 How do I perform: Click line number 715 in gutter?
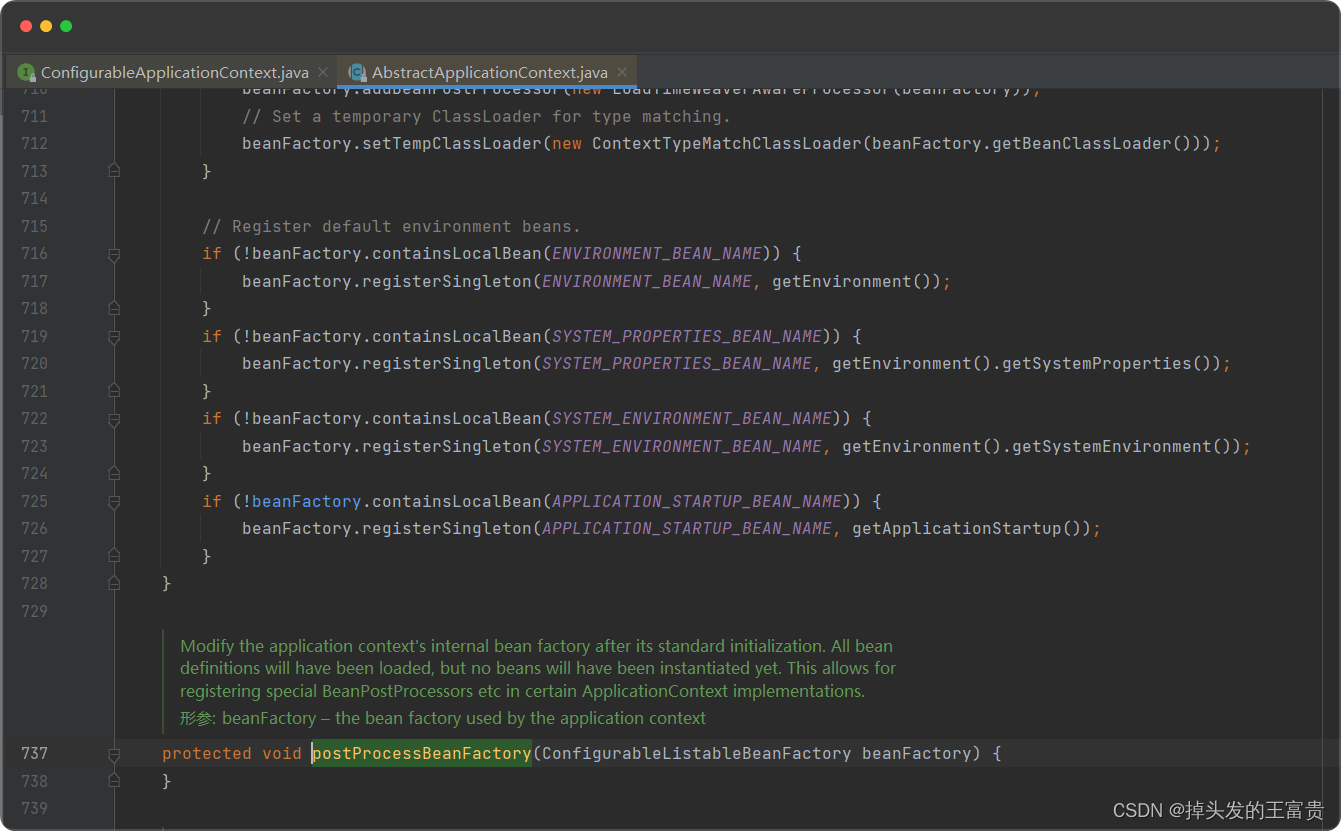pyautogui.click(x=34, y=226)
